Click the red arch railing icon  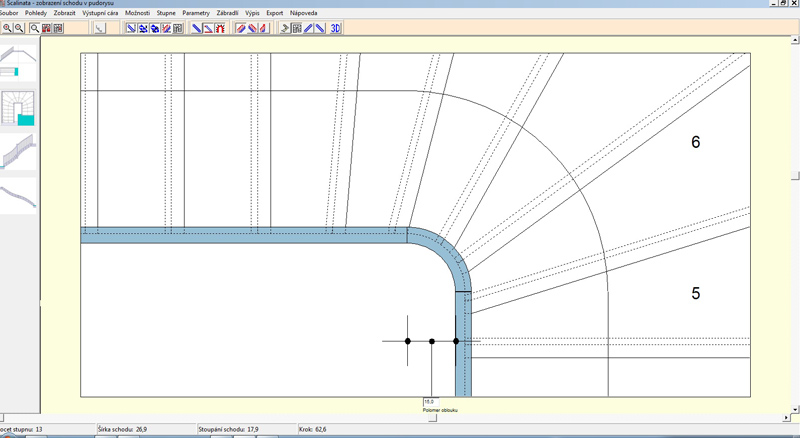(x=220, y=28)
